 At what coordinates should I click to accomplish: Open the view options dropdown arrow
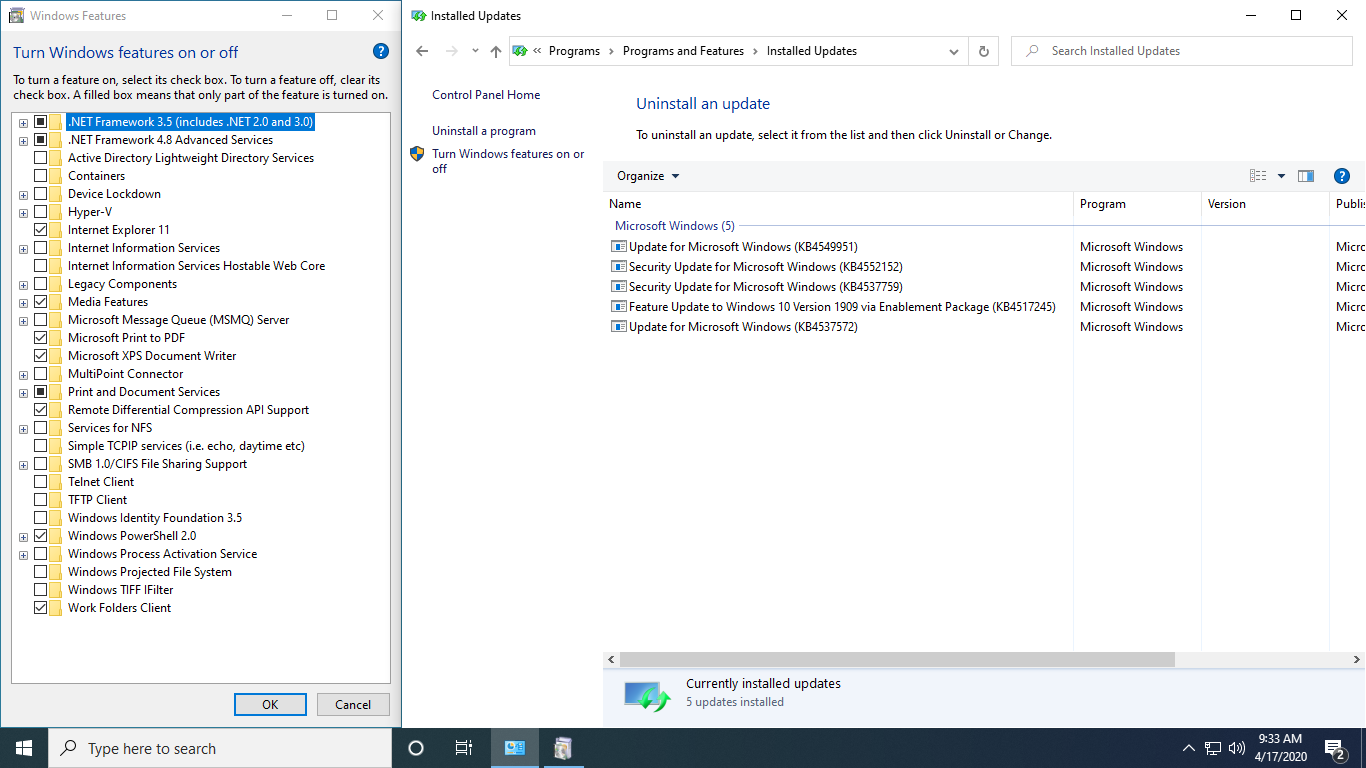pos(1281,176)
